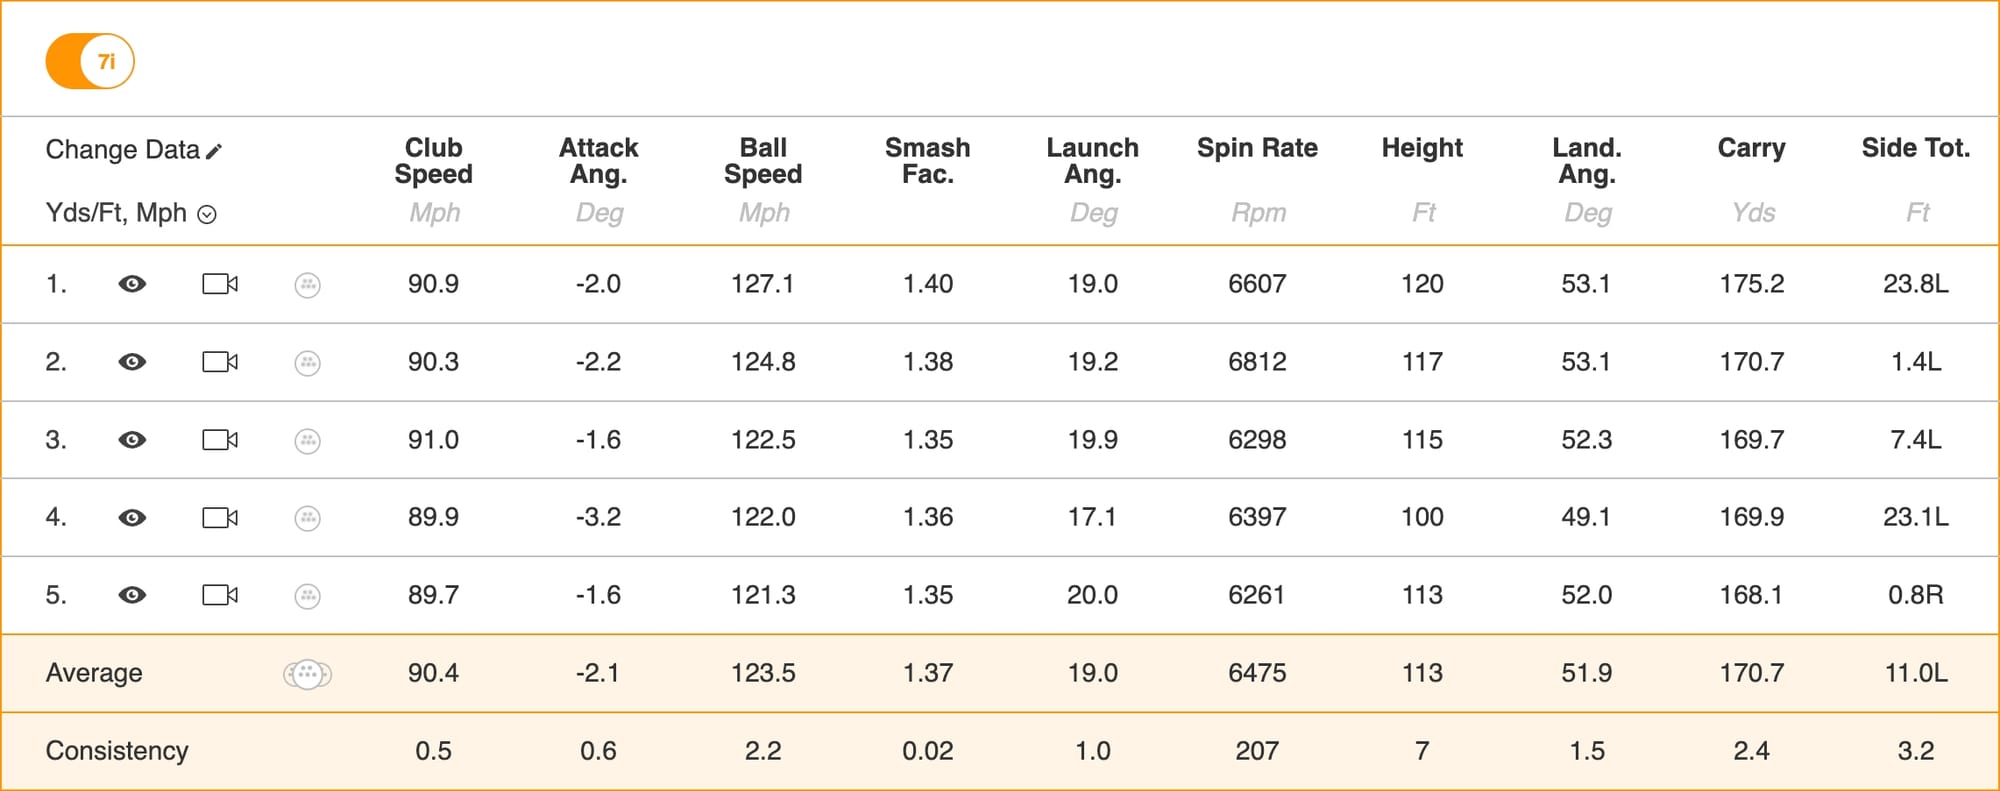
Task: Click the Carry column header
Action: [1751, 148]
